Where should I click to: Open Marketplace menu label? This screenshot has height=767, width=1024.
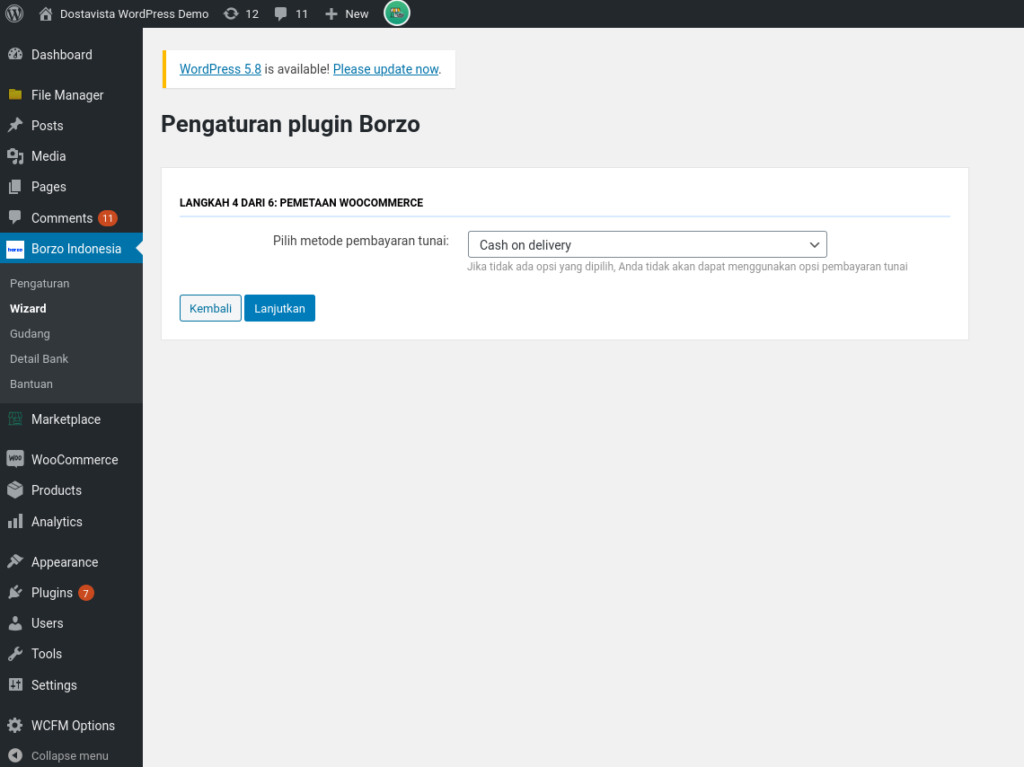(x=66, y=419)
